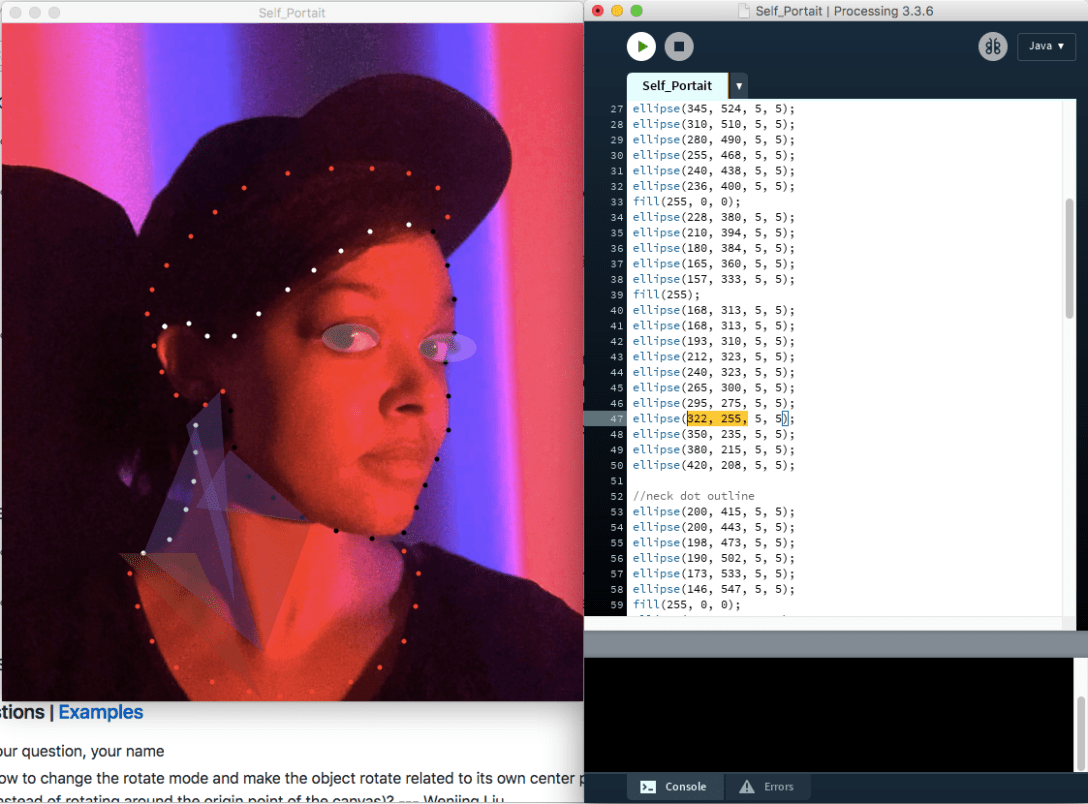Run the sketch with the play icon
Screen dimensions: 1088x804
641,46
